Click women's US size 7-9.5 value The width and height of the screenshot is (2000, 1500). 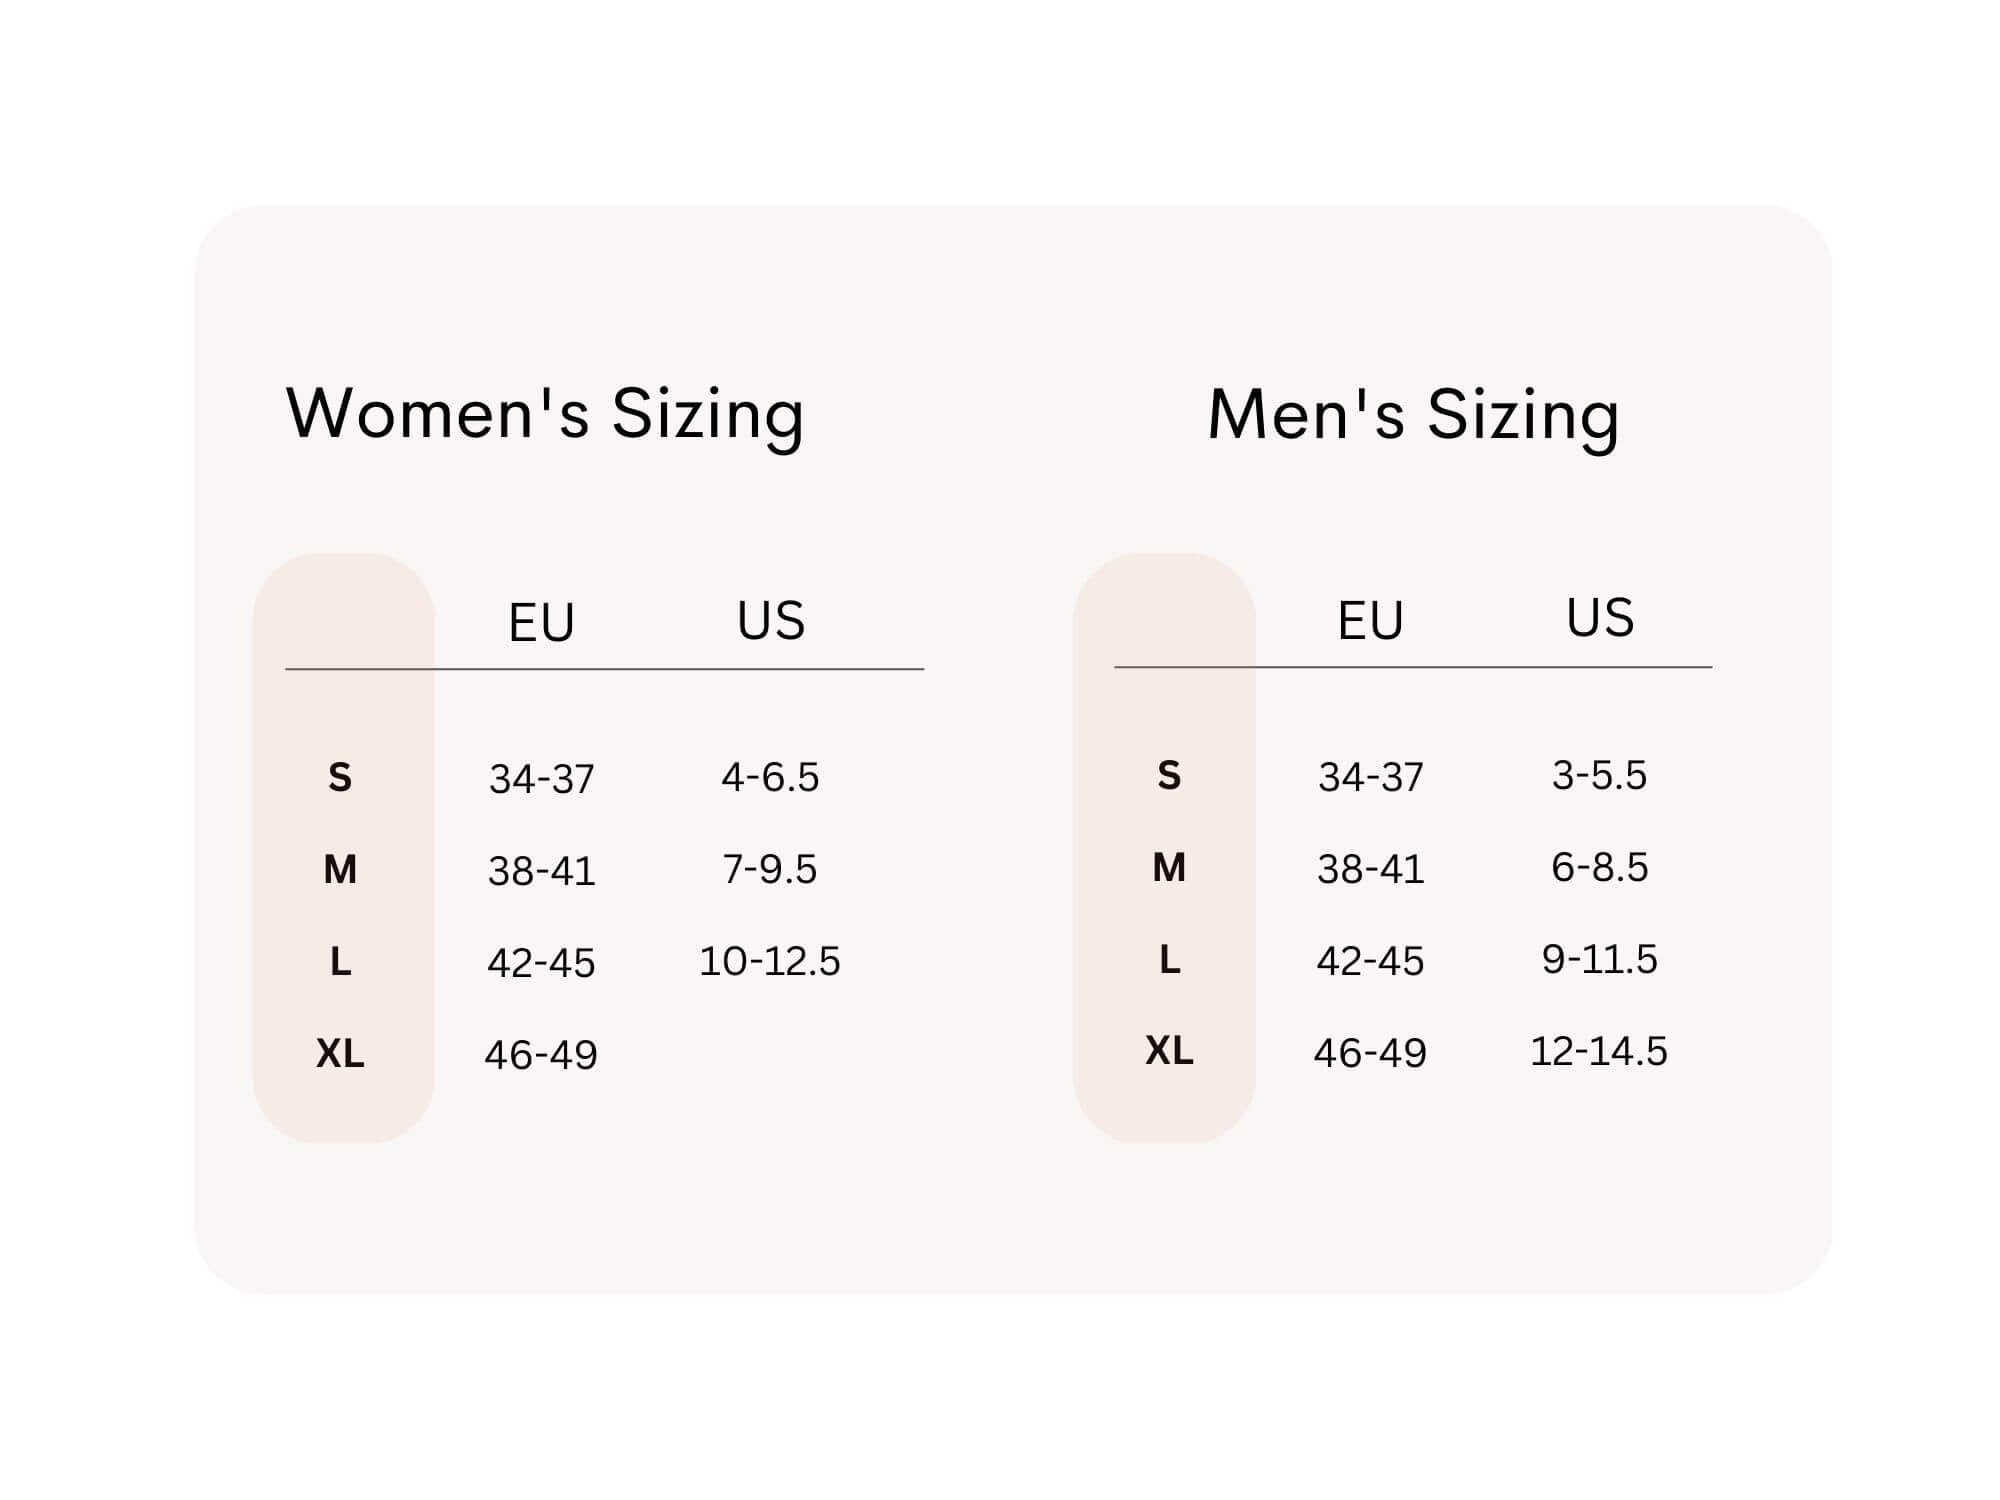point(770,869)
